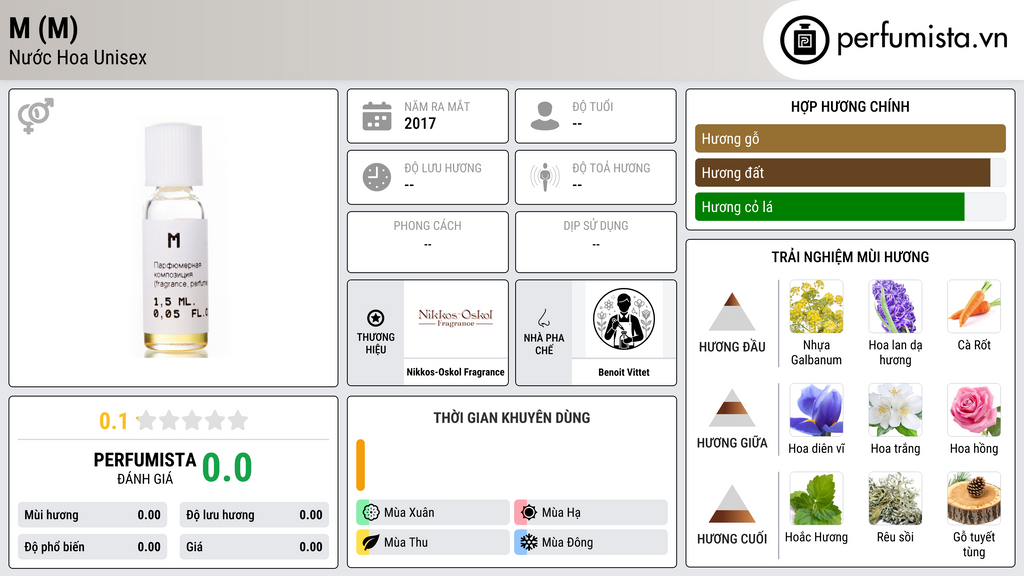
Task: Click the Mùa Xuân flower icon
Action: pos(371,513)
